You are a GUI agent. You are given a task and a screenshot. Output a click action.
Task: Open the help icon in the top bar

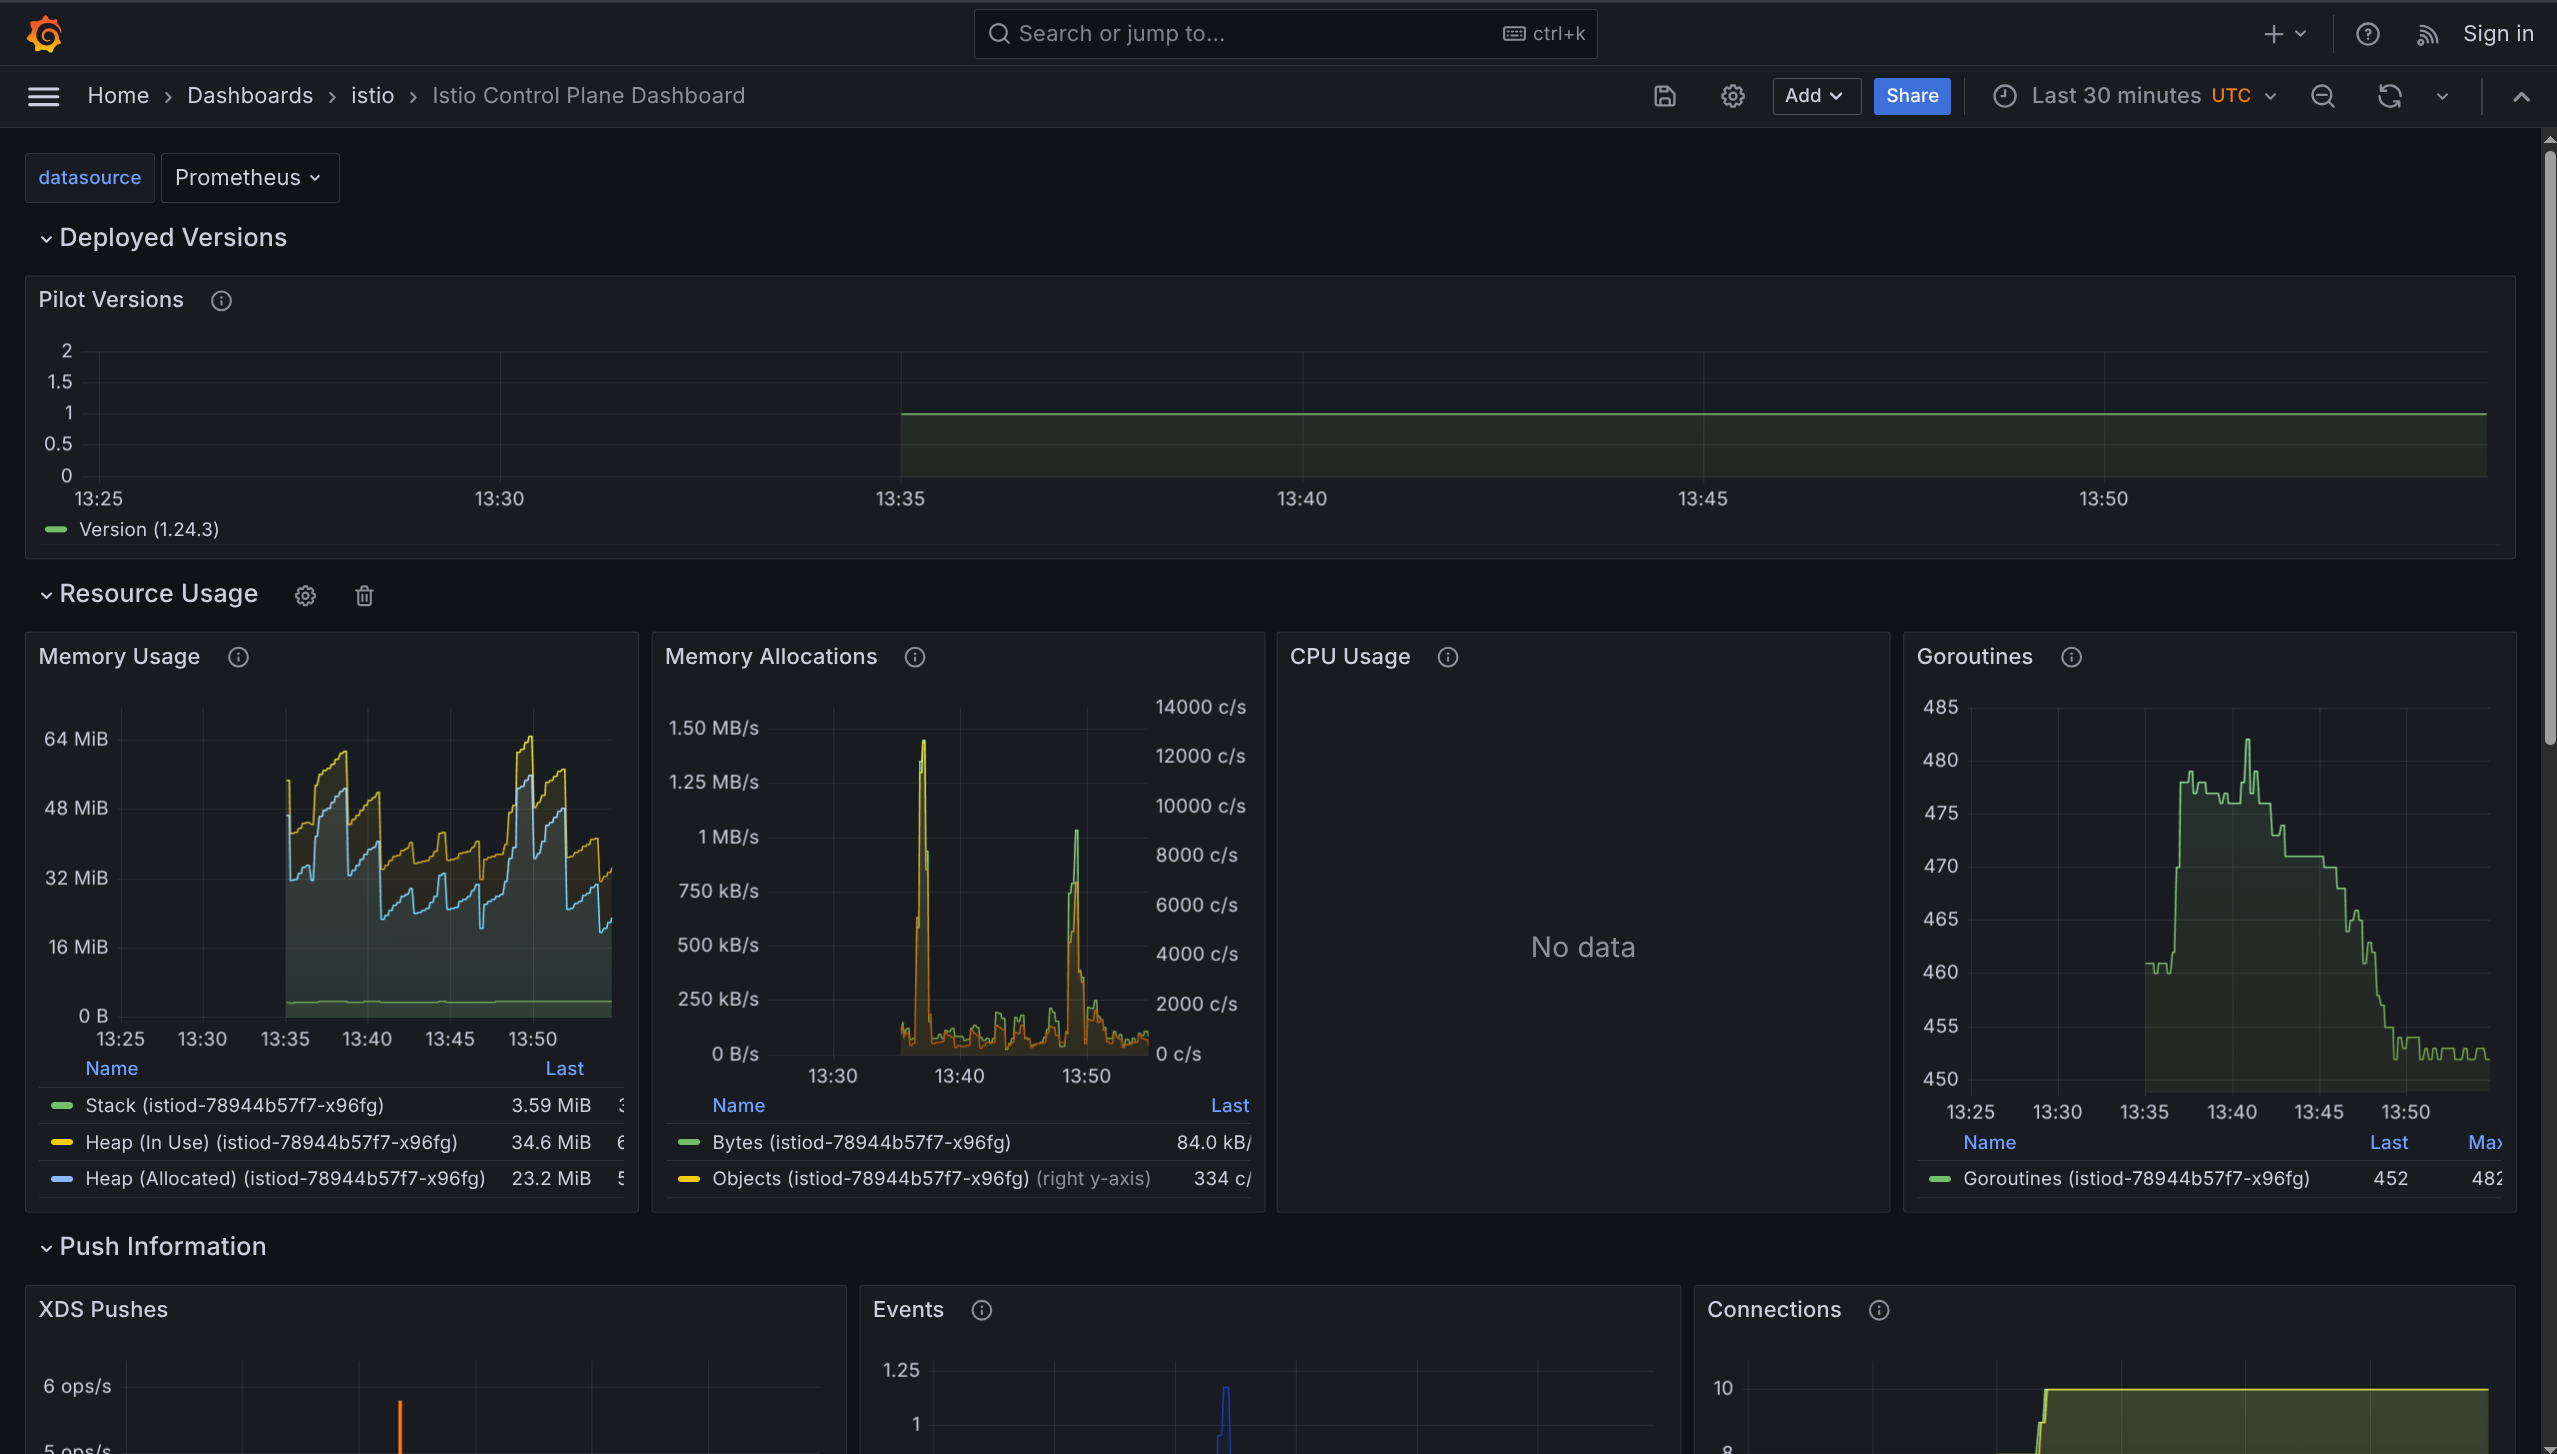coord(2369,33)
